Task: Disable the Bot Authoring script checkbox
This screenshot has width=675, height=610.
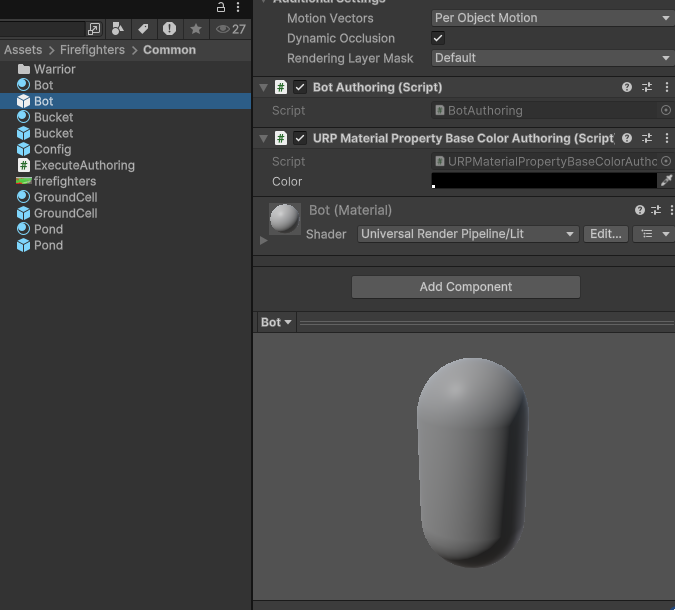Action: (x=300, y=87)
